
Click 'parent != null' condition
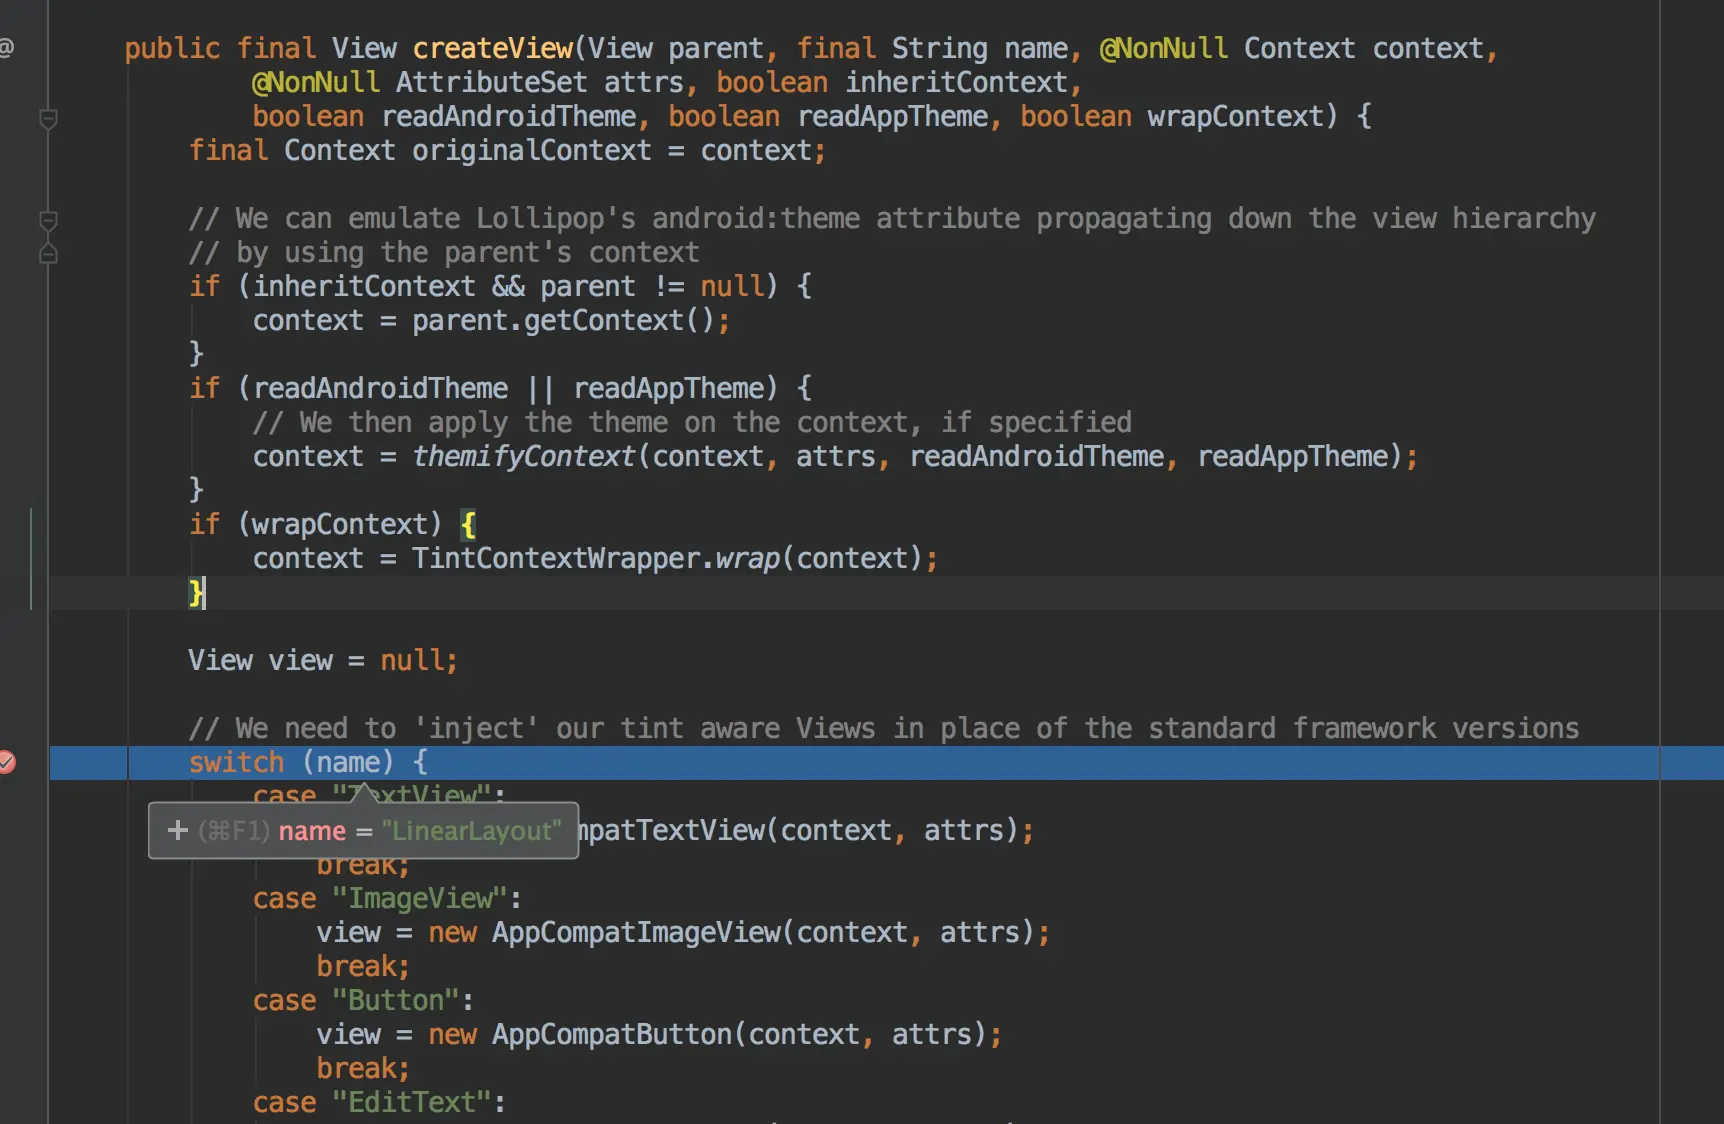653,286
